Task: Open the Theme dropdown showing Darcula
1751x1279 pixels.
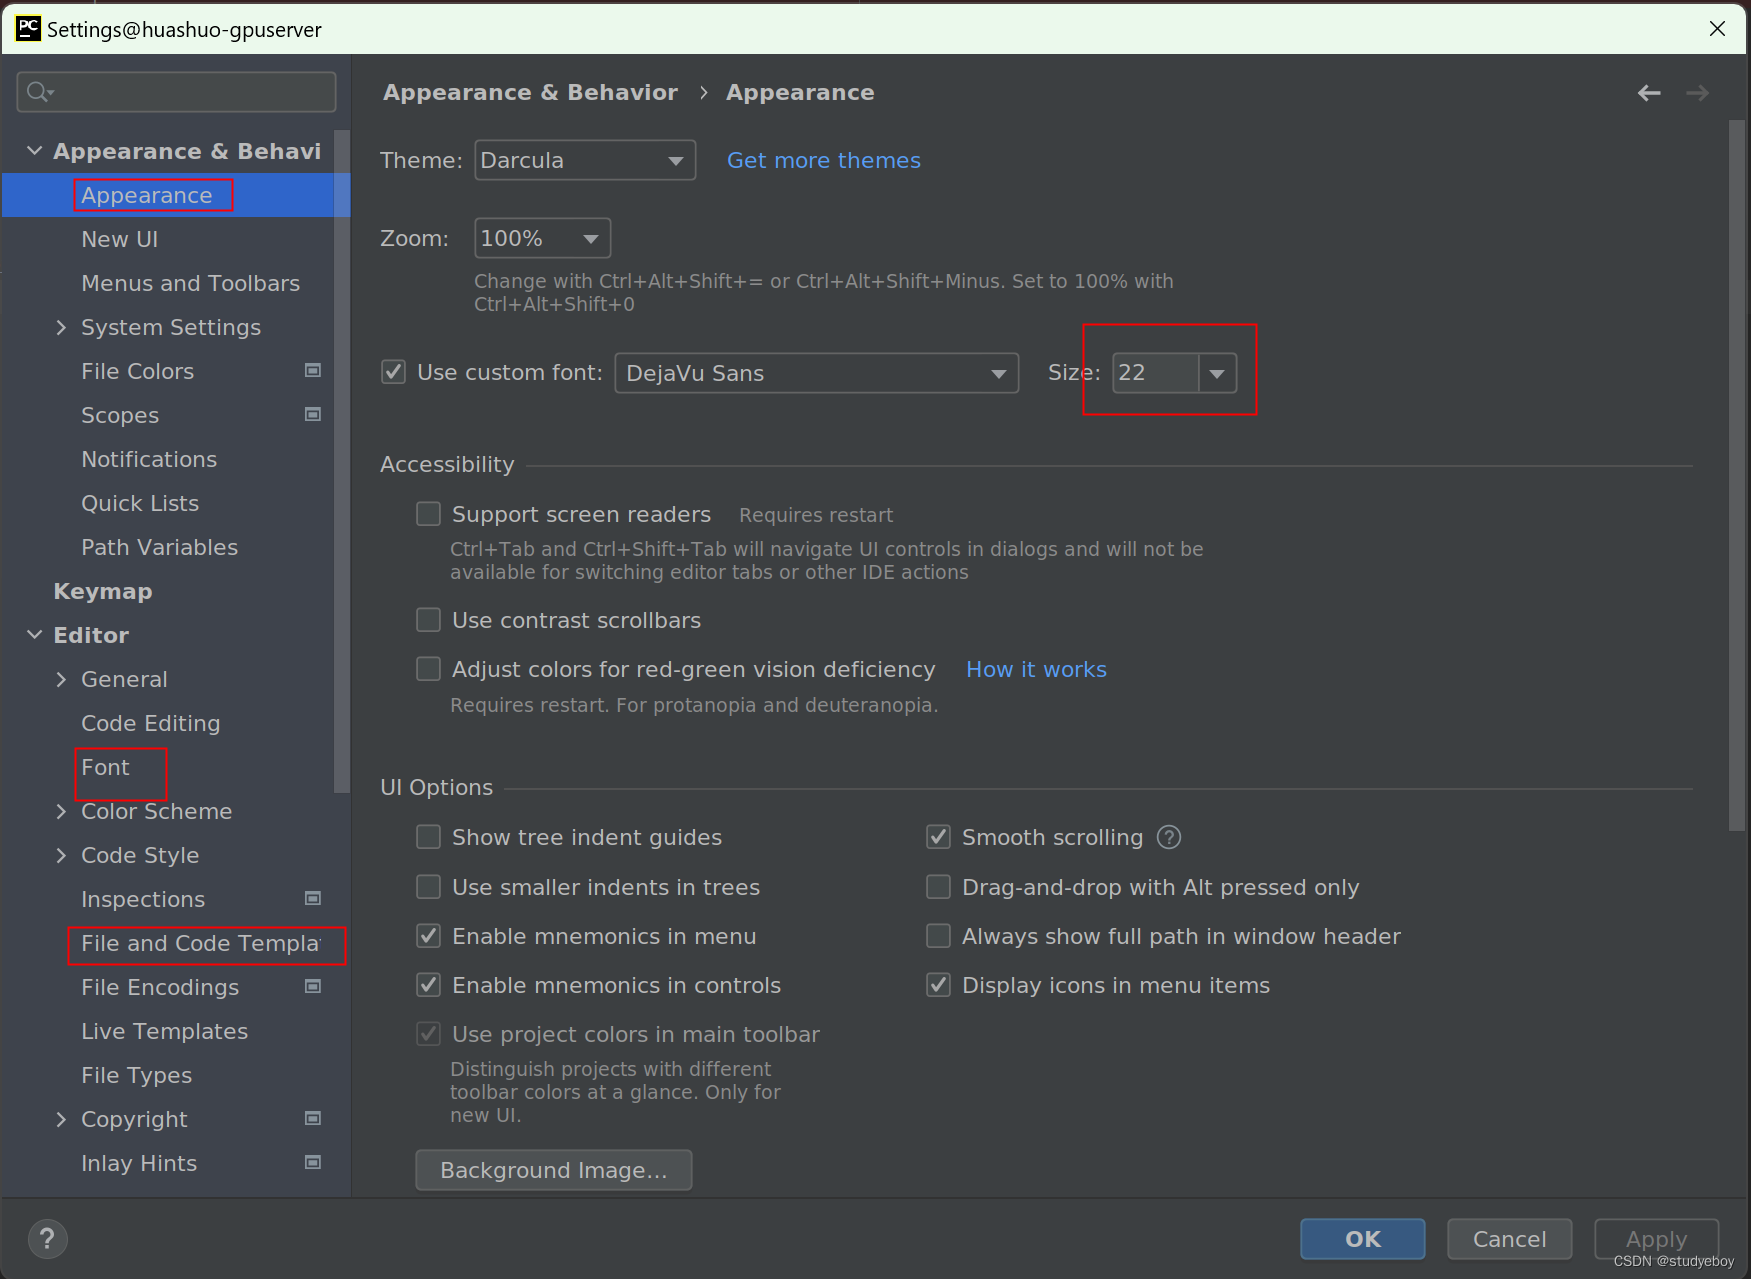Action: 585,160
